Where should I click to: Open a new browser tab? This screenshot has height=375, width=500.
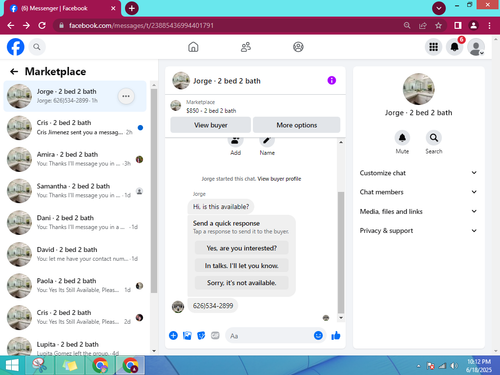[x=132, y=8]
